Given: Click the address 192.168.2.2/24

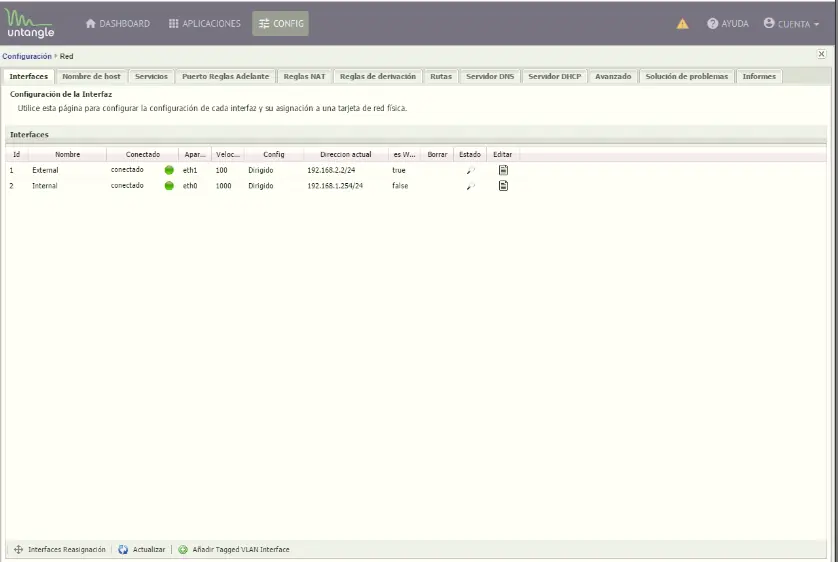Looking at the screenshot, I should pos(331,170).
